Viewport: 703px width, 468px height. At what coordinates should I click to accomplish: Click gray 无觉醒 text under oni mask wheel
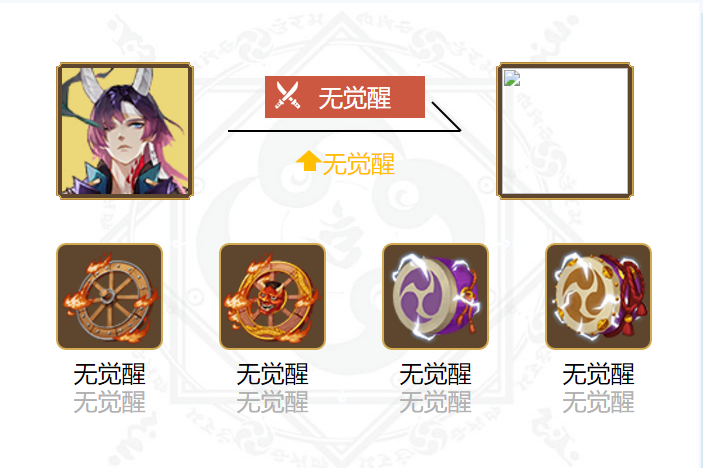[272, 402]
